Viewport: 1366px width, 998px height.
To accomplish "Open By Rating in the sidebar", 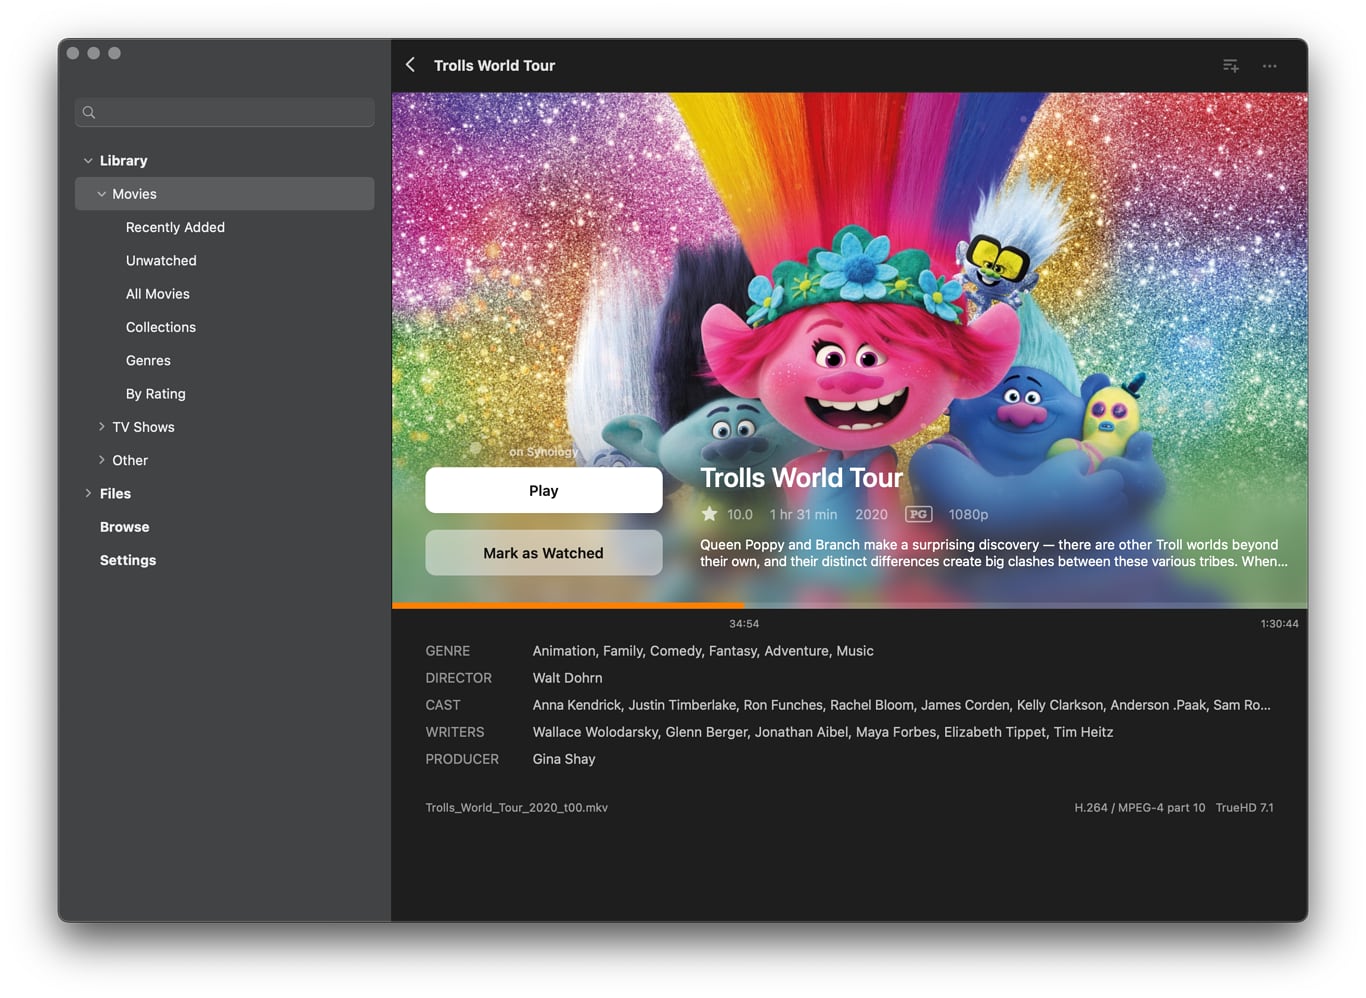I will [156, 394].
